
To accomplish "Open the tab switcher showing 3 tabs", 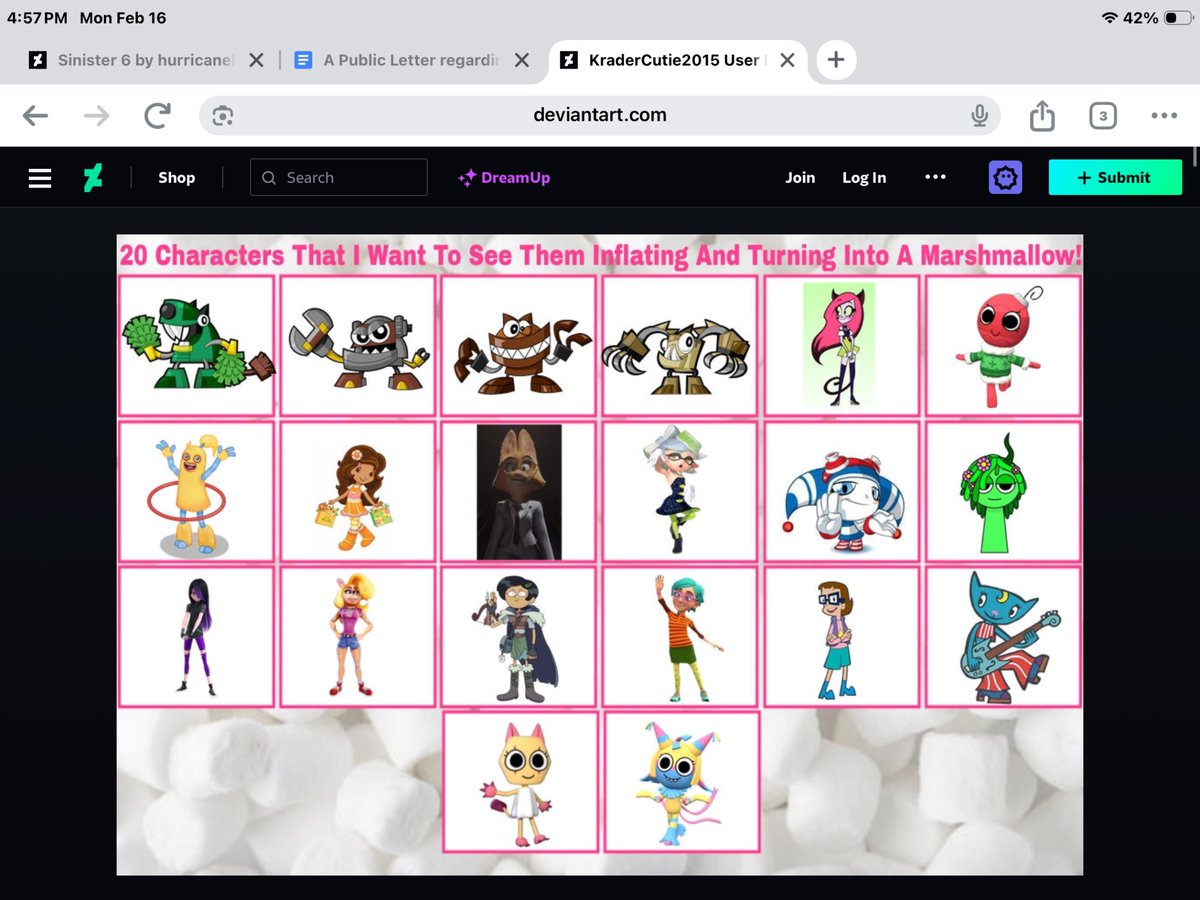I will point(1102,116).
